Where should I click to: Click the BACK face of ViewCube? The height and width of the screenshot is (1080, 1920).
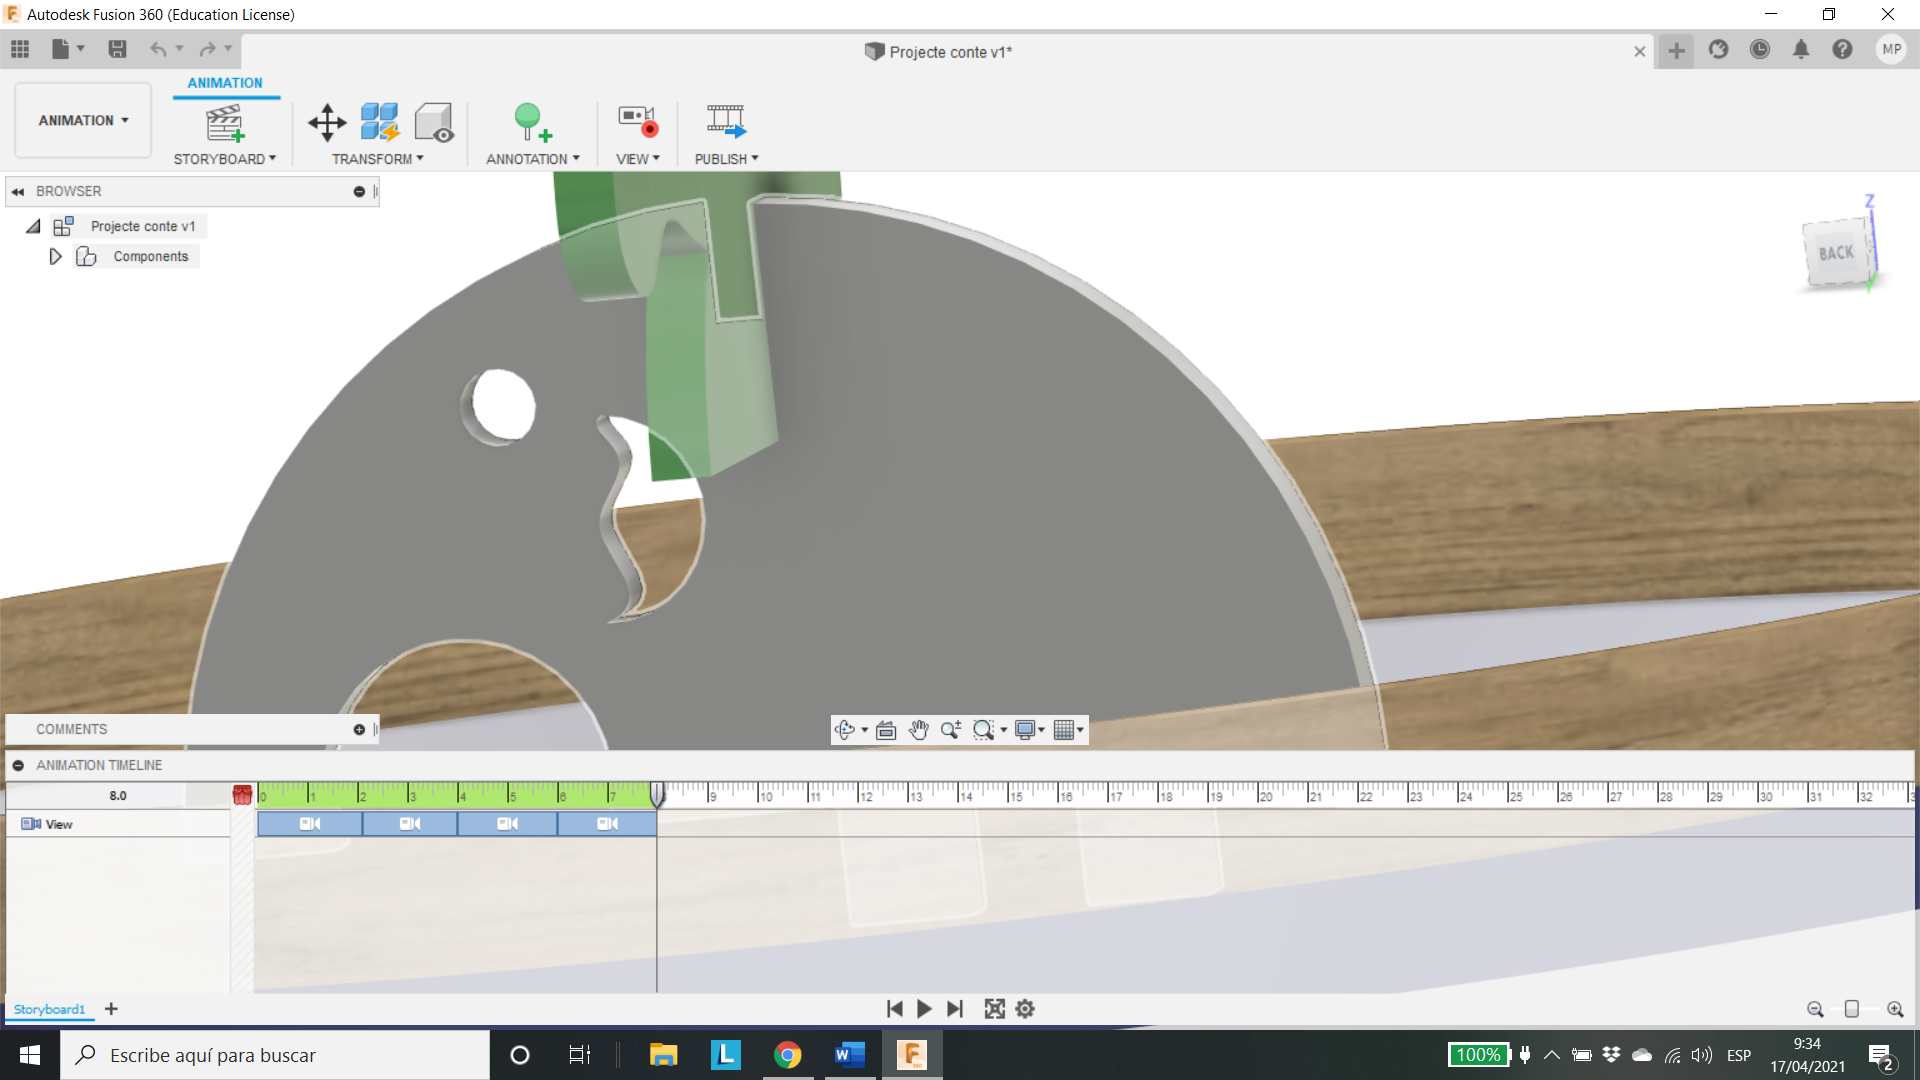click(x=1836, y=254)
